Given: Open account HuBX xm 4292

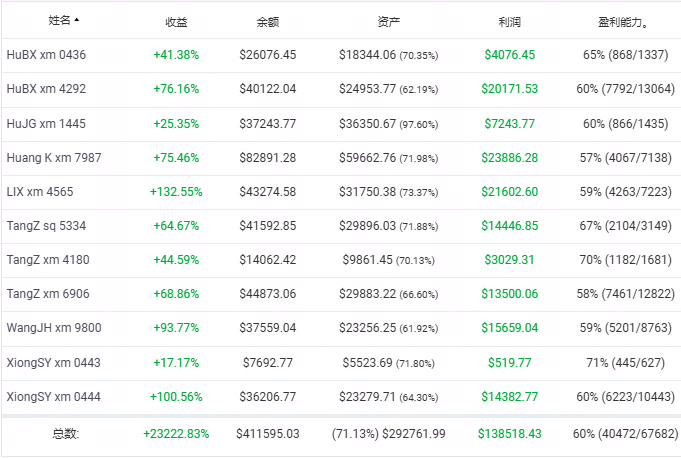Looking at the screenshot, I should pos(46,89).
